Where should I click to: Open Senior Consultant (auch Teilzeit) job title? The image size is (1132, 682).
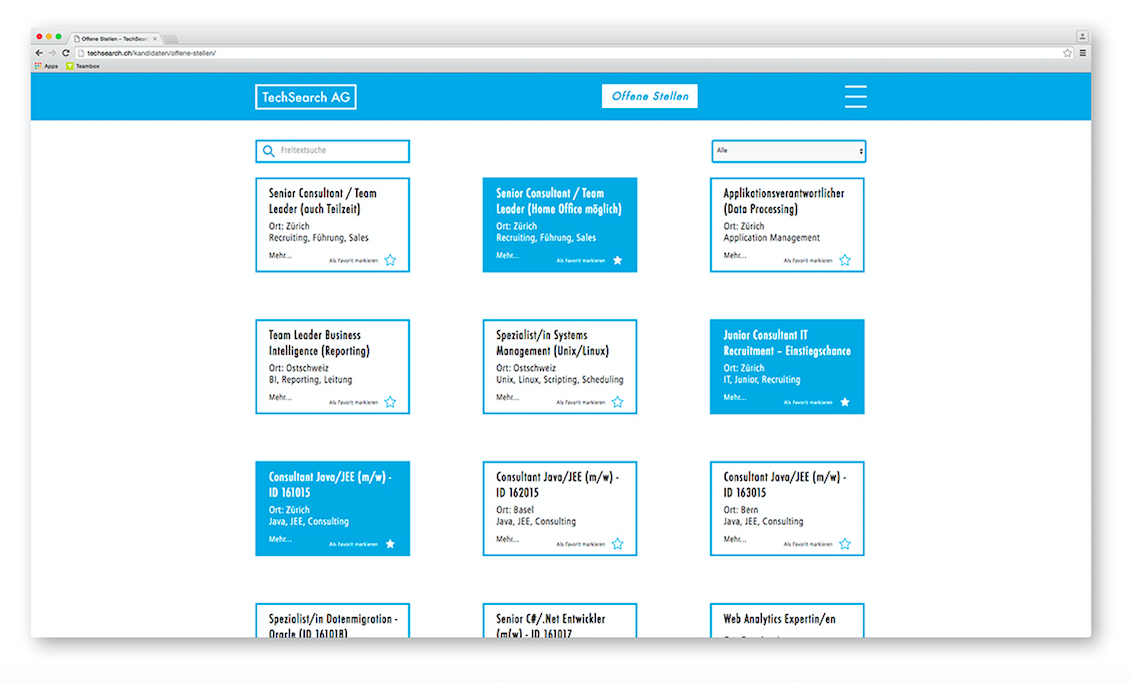click(323, 201)
